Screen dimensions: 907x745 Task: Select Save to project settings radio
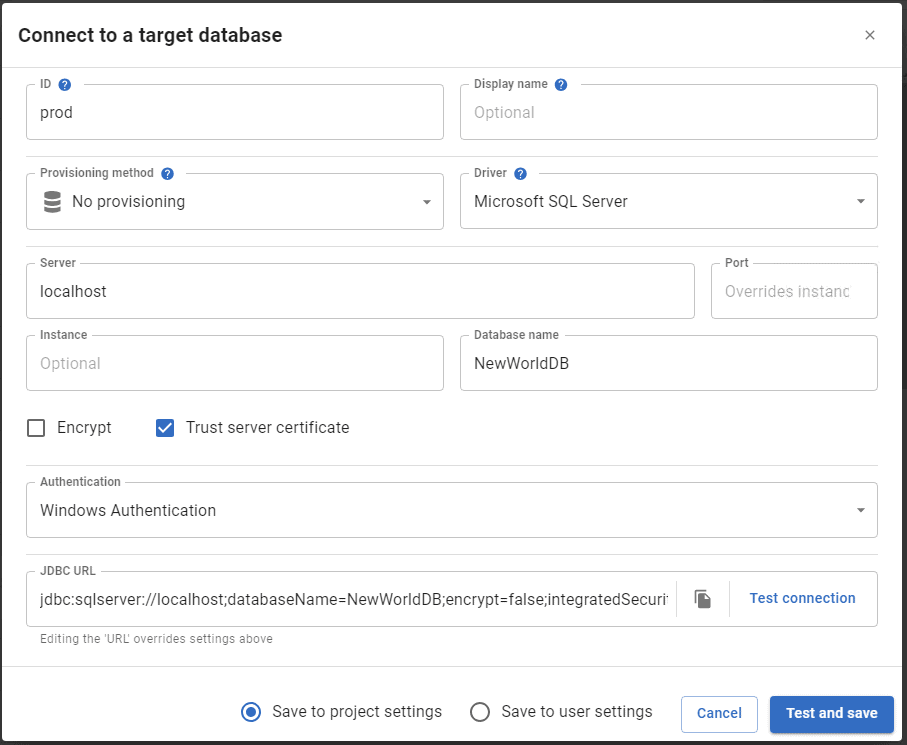coord(250,712)
